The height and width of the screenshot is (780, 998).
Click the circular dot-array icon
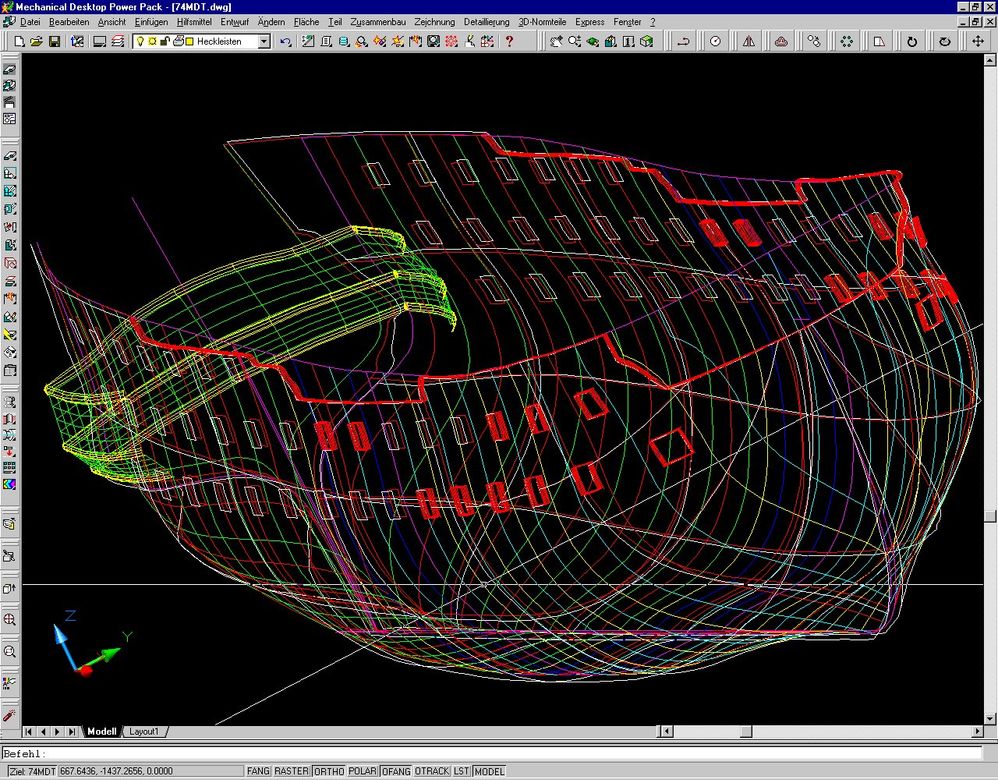(x=847, y=41)
